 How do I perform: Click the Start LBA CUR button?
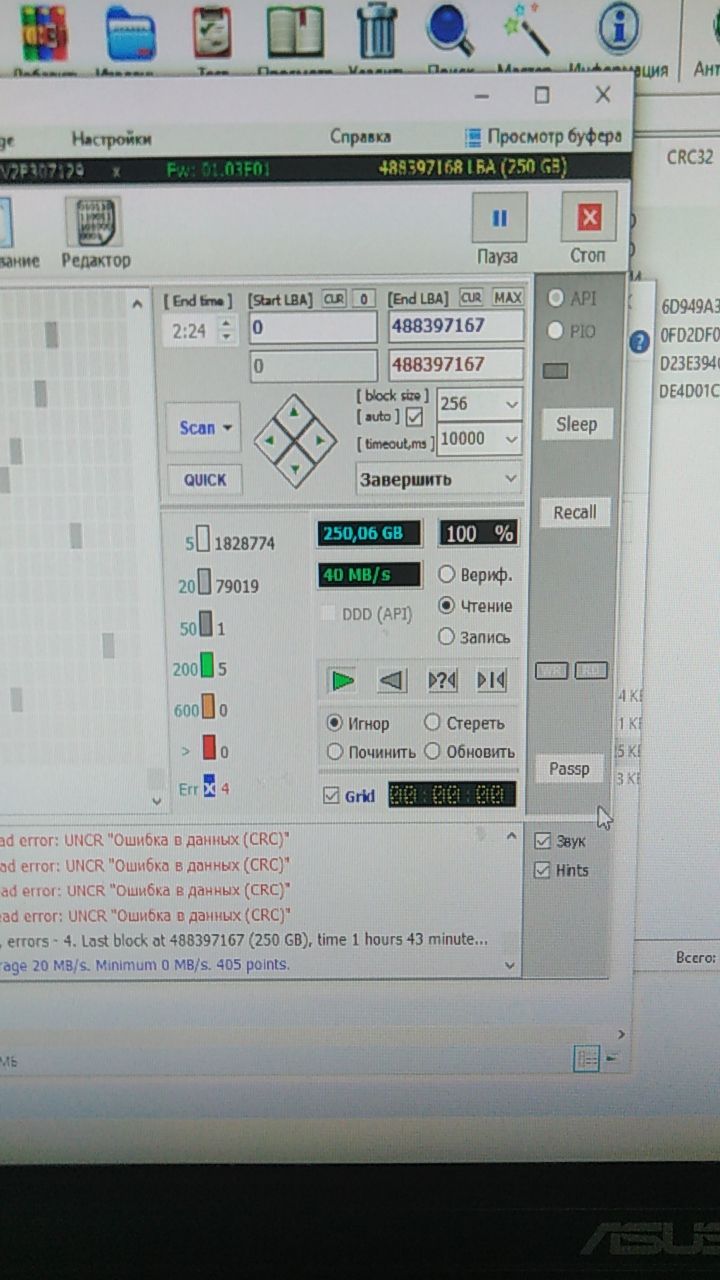point(334,299)
